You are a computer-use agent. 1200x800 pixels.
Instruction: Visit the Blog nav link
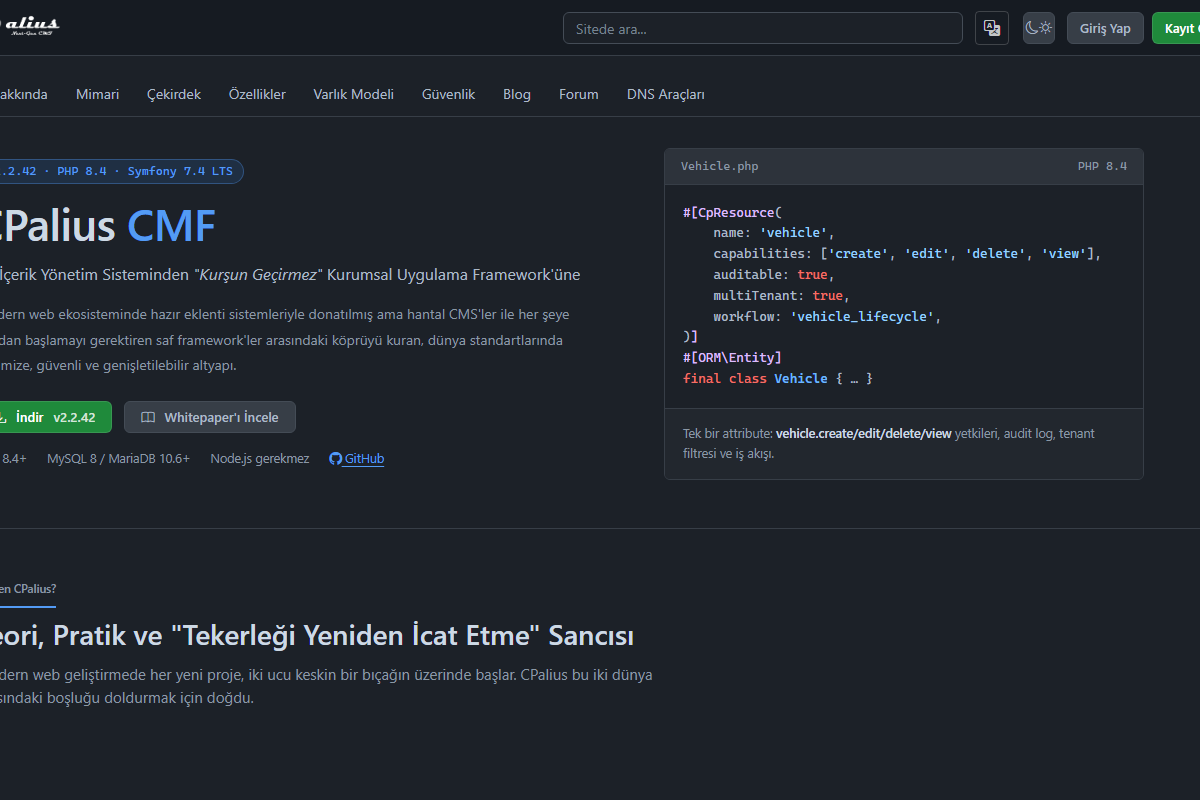517,94
